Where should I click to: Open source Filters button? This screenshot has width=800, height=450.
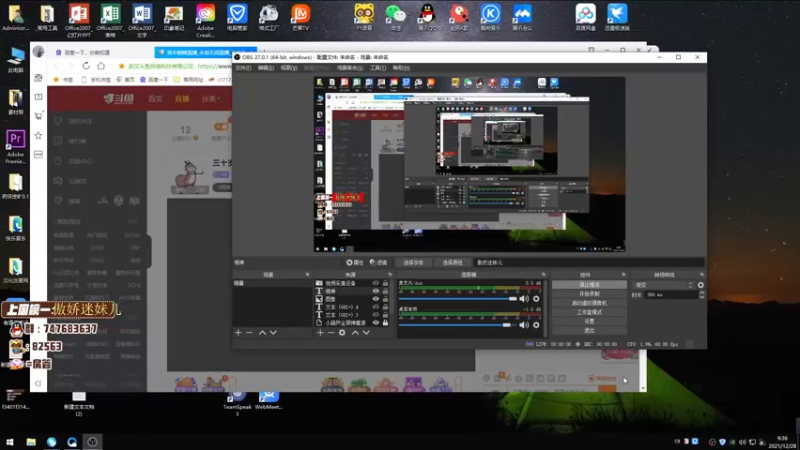379,263
